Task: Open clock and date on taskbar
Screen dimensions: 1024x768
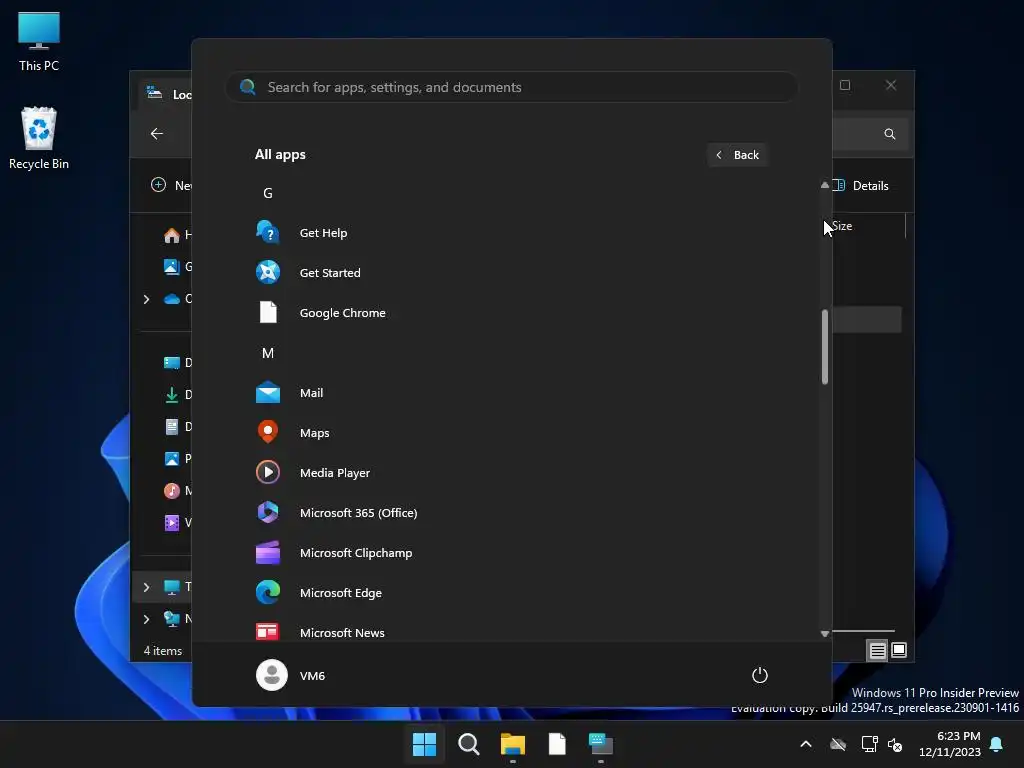Action: pos(950,744)
